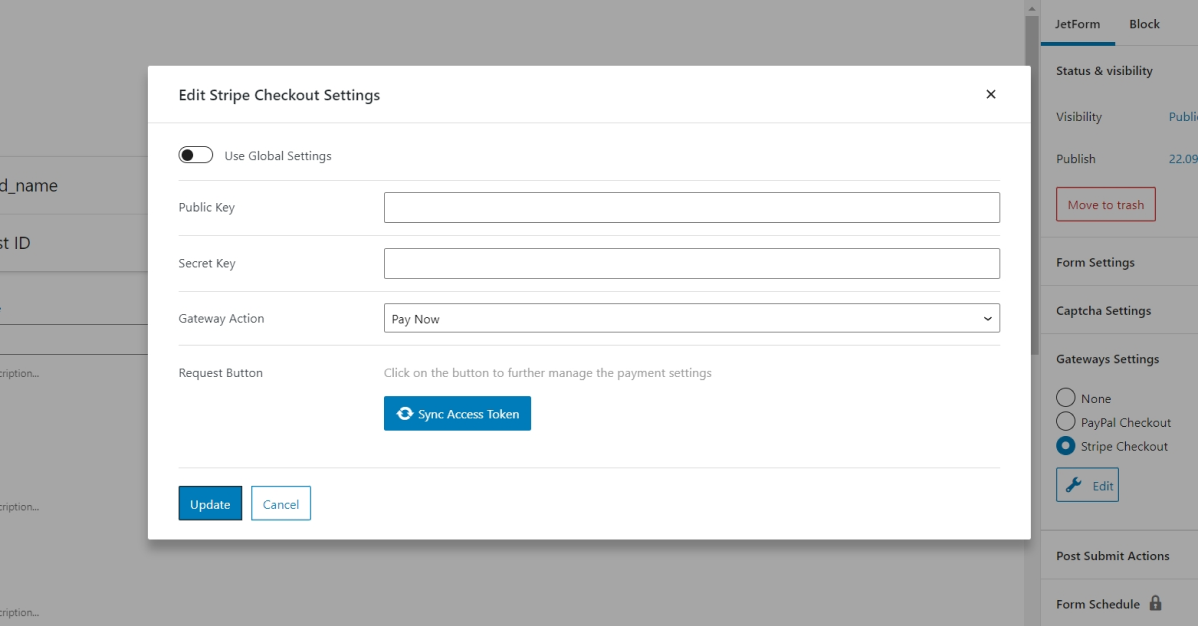The image size is (1200, 626).
Task: Select the Stripe Checkout radio button
Action: point(1066,446)
